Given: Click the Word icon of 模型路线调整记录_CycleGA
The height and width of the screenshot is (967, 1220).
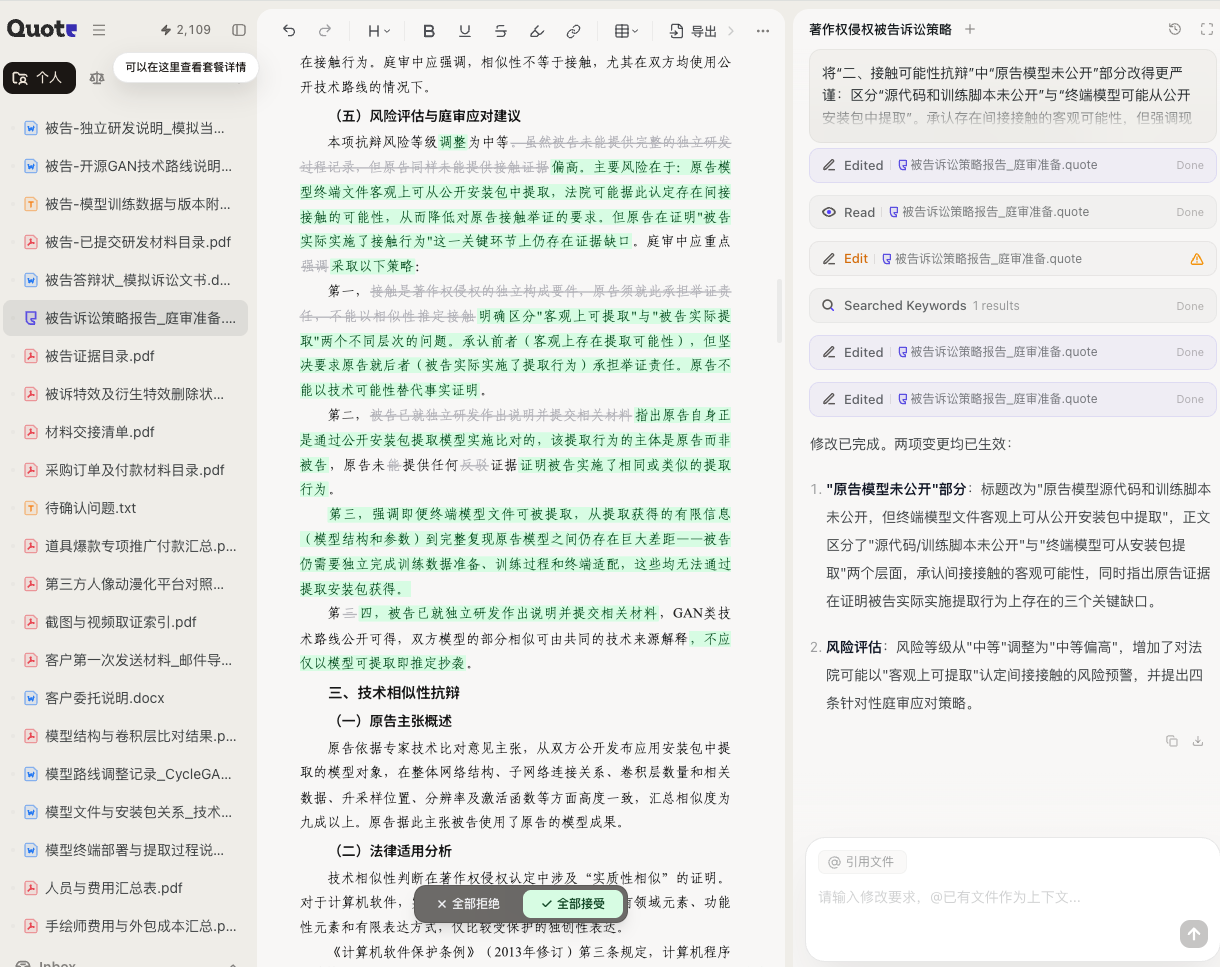Looking at the screenshot, I should click(x=31, y=774).
